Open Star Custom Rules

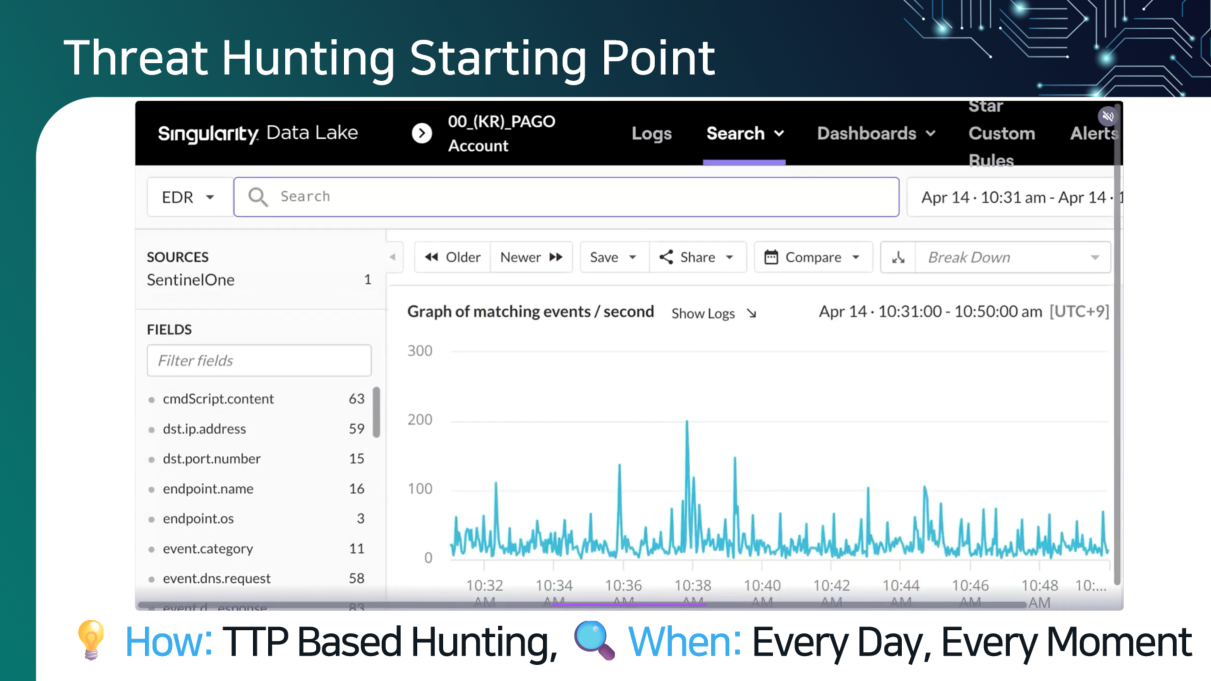[x=1001, y=133]
